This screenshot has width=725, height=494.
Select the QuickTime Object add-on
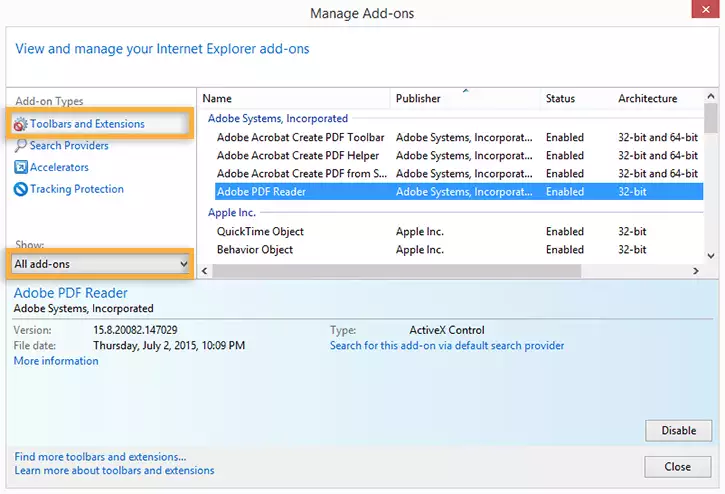[260, 232]
